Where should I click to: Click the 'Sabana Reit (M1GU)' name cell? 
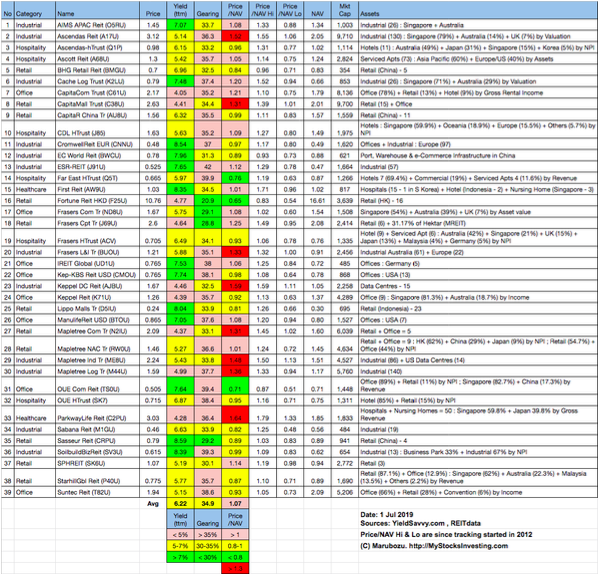point(98,430)
